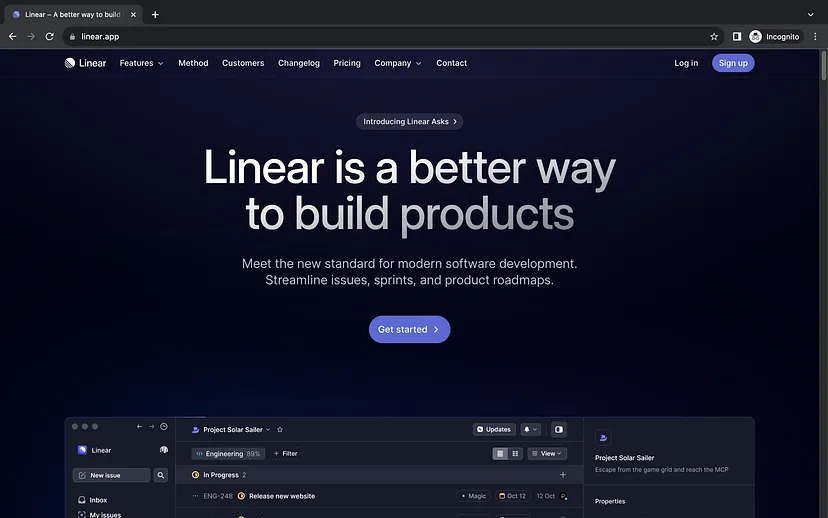Star the Project Solar Sailer project

click(x=280, y=429)
